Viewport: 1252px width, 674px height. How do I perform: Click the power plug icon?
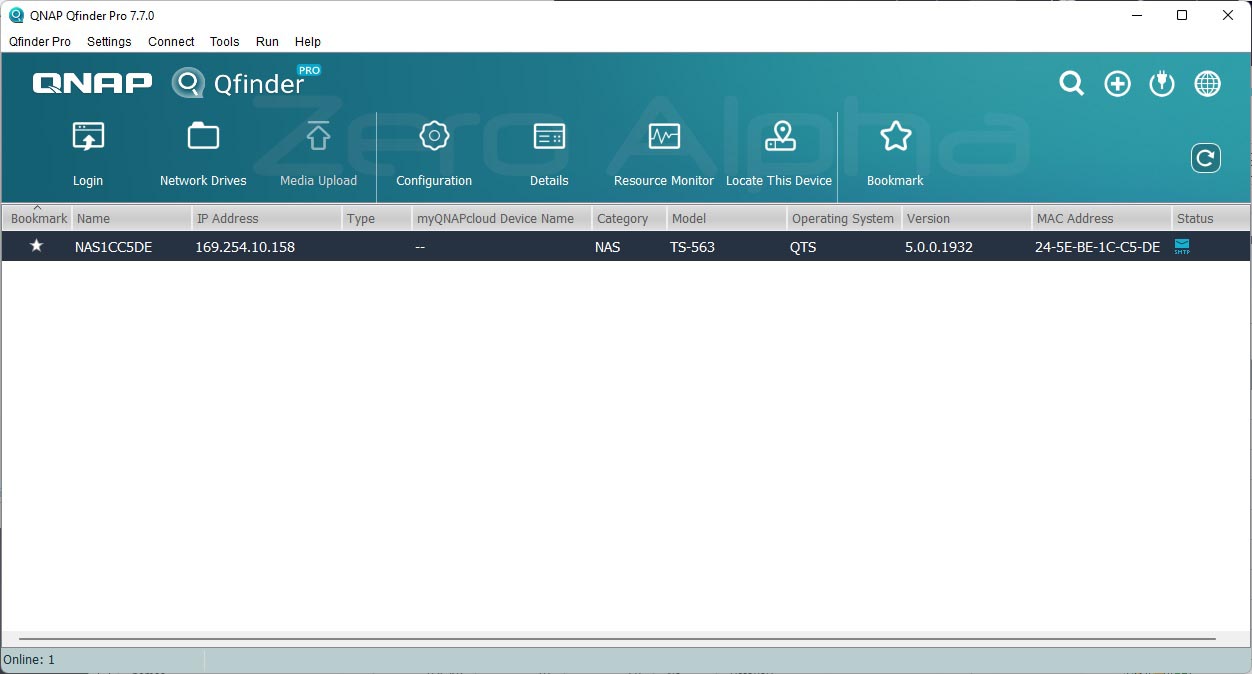tap(1161, 84)
